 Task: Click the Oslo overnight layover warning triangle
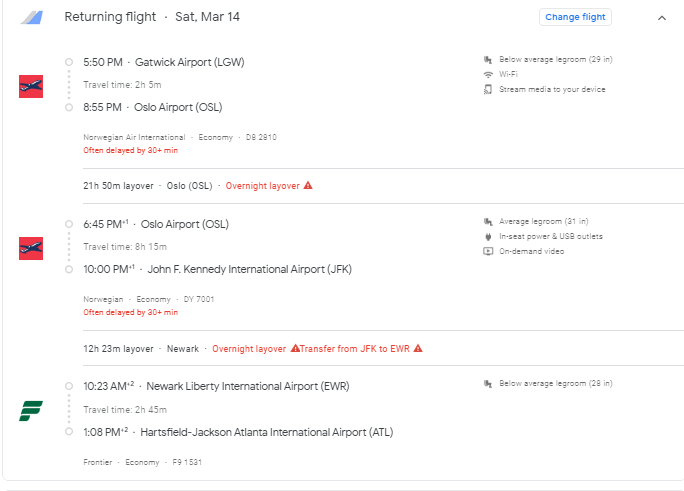point(308,185)
